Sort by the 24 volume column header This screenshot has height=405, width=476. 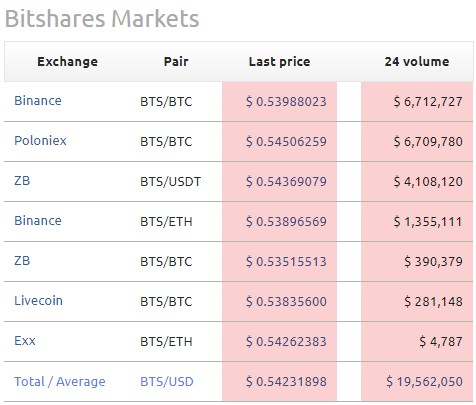coord(417,62)
